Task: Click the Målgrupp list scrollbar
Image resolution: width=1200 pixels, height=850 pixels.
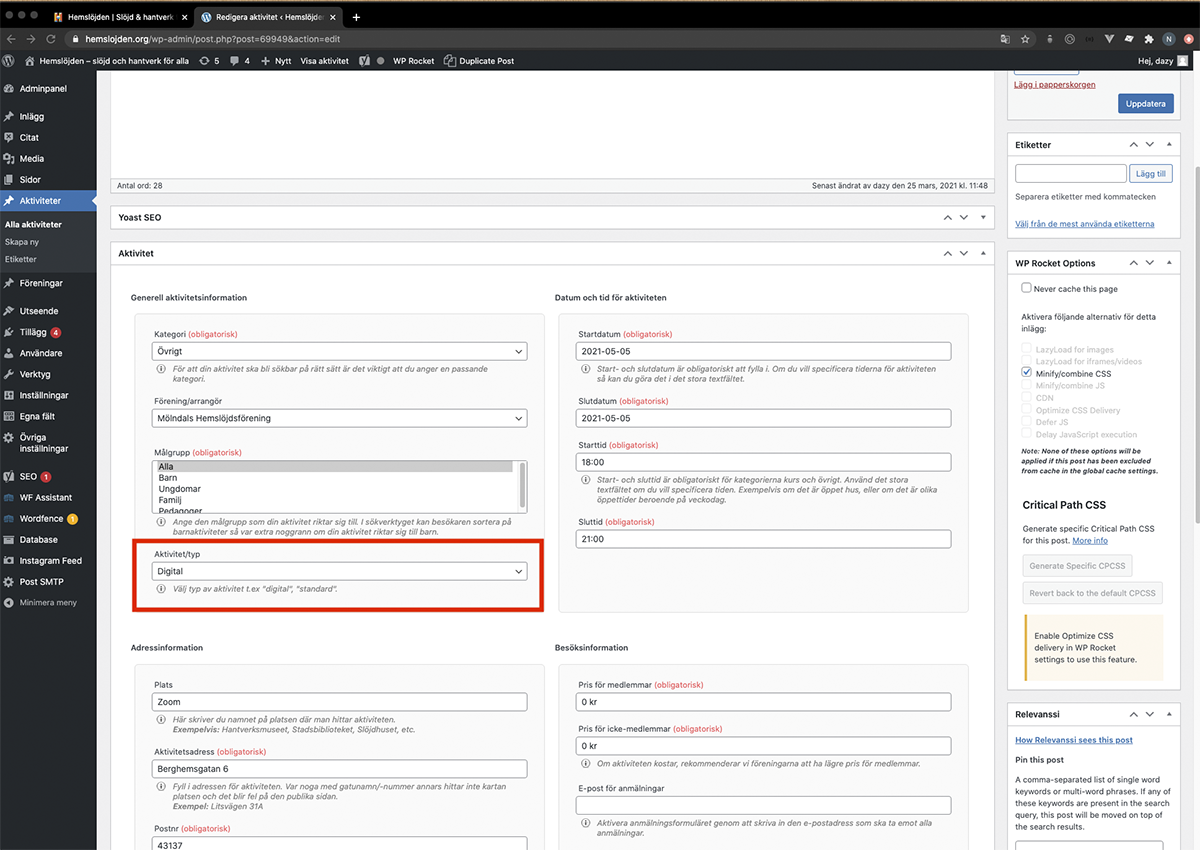Action: click(522, 485)
